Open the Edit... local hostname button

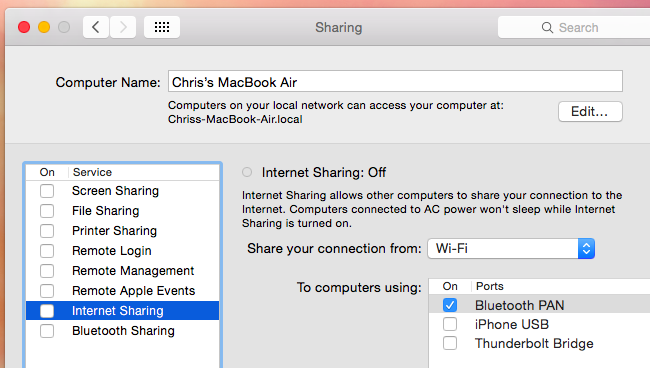[590, 111]
